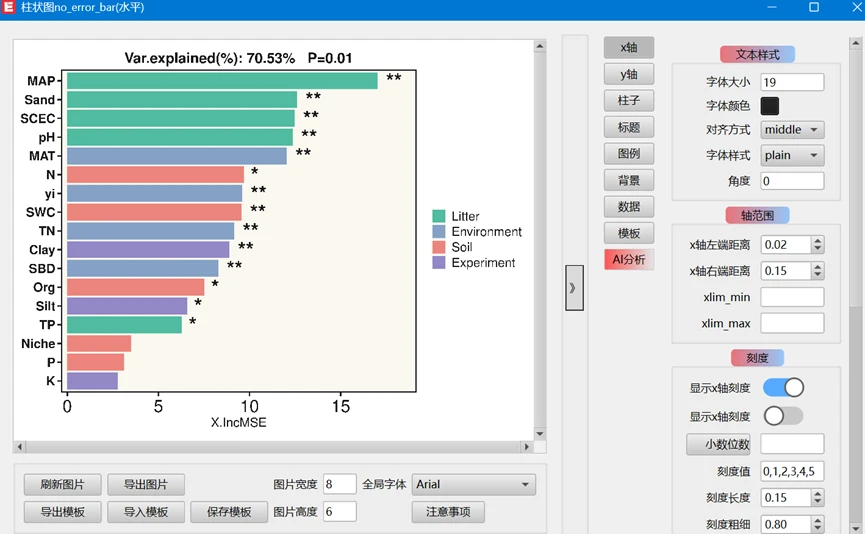The height and width of the screenshot is (534, 865).
Task: Click the chart preview scroll-down arrow
Action: [540, 434]
